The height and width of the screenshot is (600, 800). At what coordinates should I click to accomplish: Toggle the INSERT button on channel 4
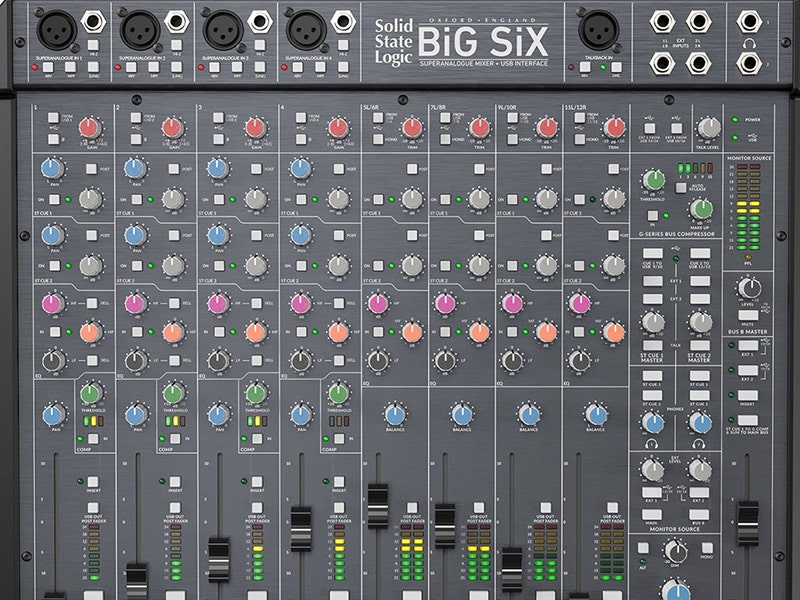tap(339, 482)
